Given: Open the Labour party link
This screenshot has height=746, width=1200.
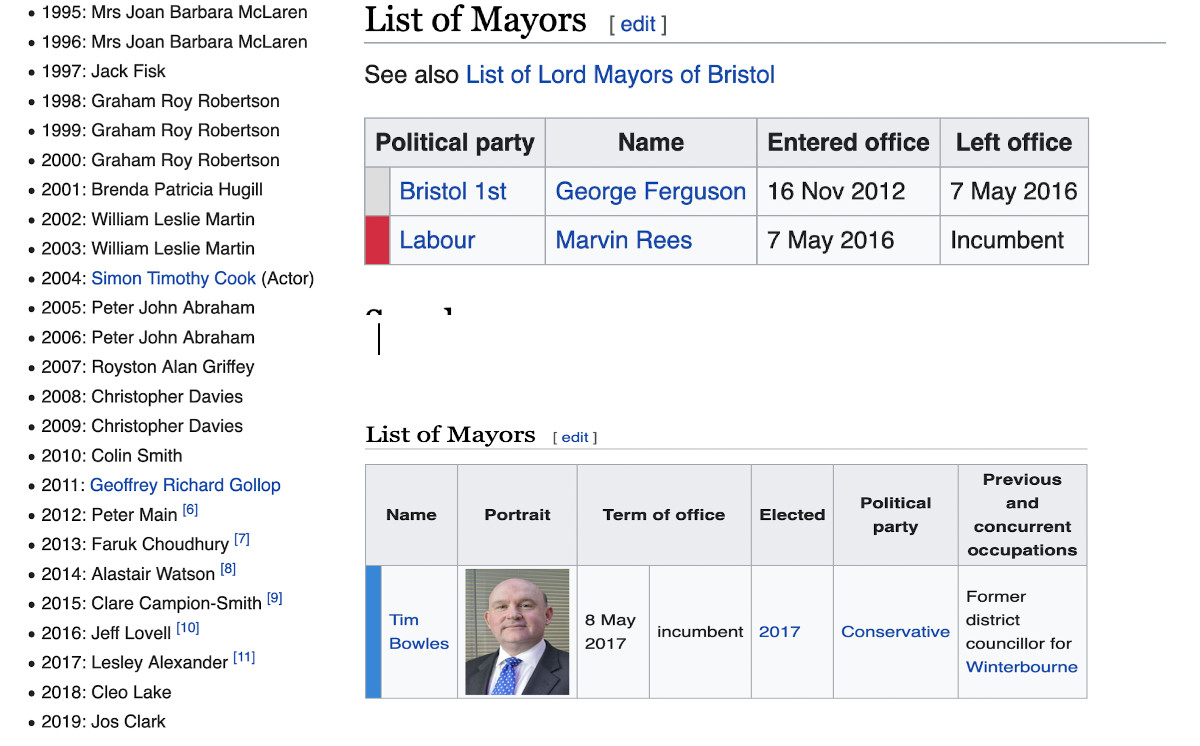Looking at the screenshot, I should (437, 240).
